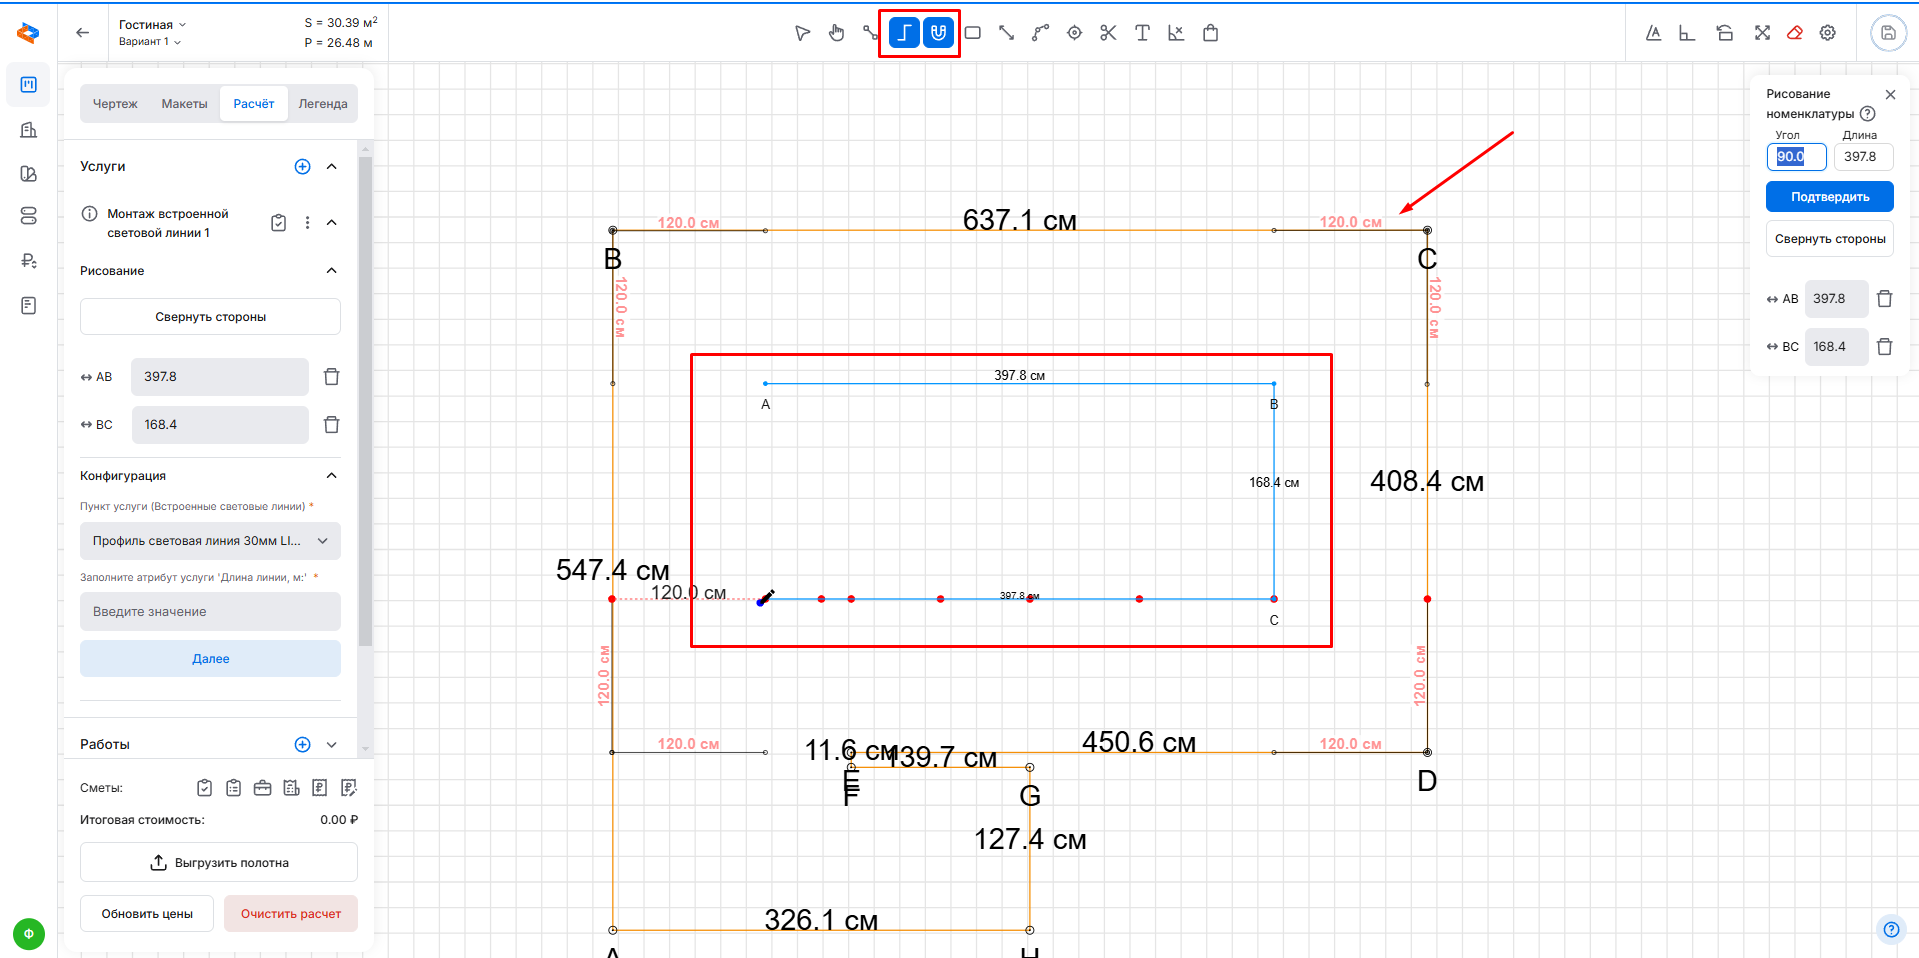Select the scissors cut tool
Viewport: 1919px width, 958px height.
(x=1108, y=33)
